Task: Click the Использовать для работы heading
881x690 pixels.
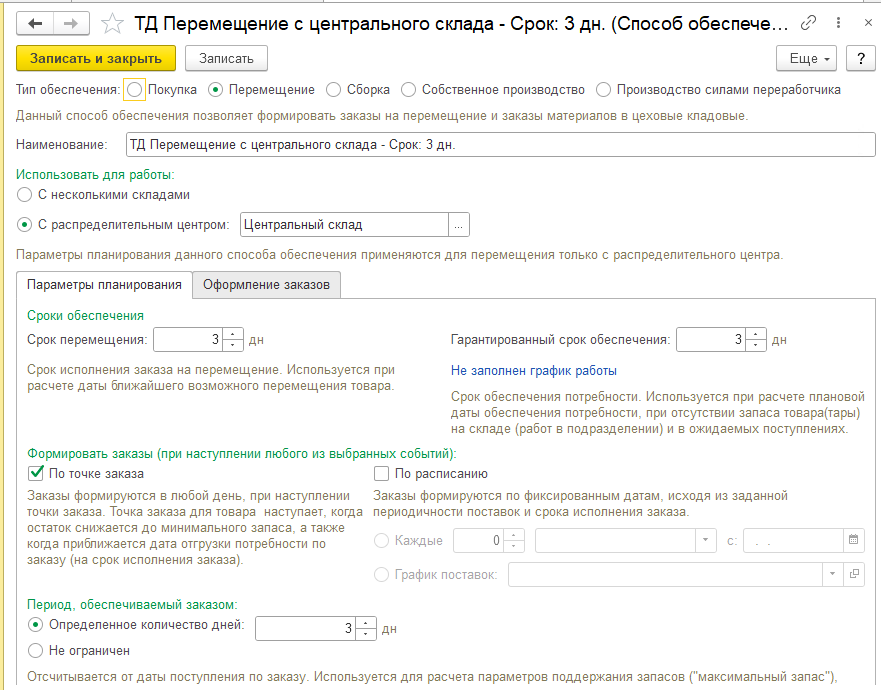Action: 95,175
